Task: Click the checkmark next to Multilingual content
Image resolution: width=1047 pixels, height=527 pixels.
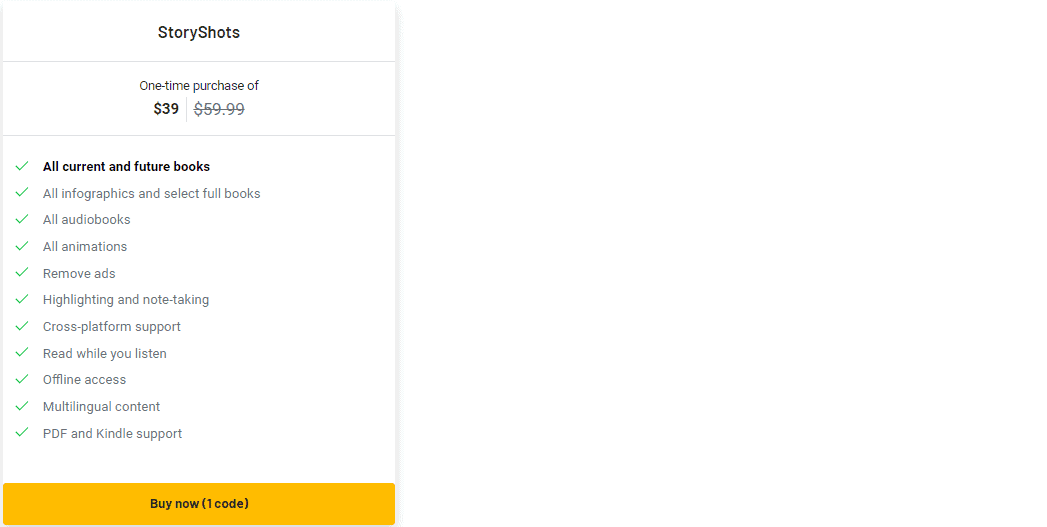Action: [22, 406]
